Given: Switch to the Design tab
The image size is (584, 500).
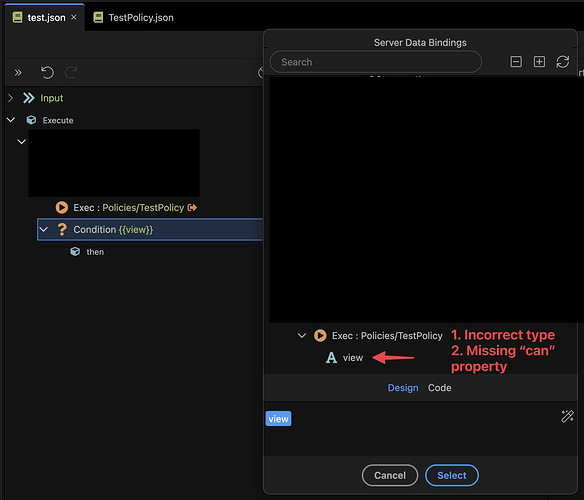Looking at the screenshot, I should (403, 388).
